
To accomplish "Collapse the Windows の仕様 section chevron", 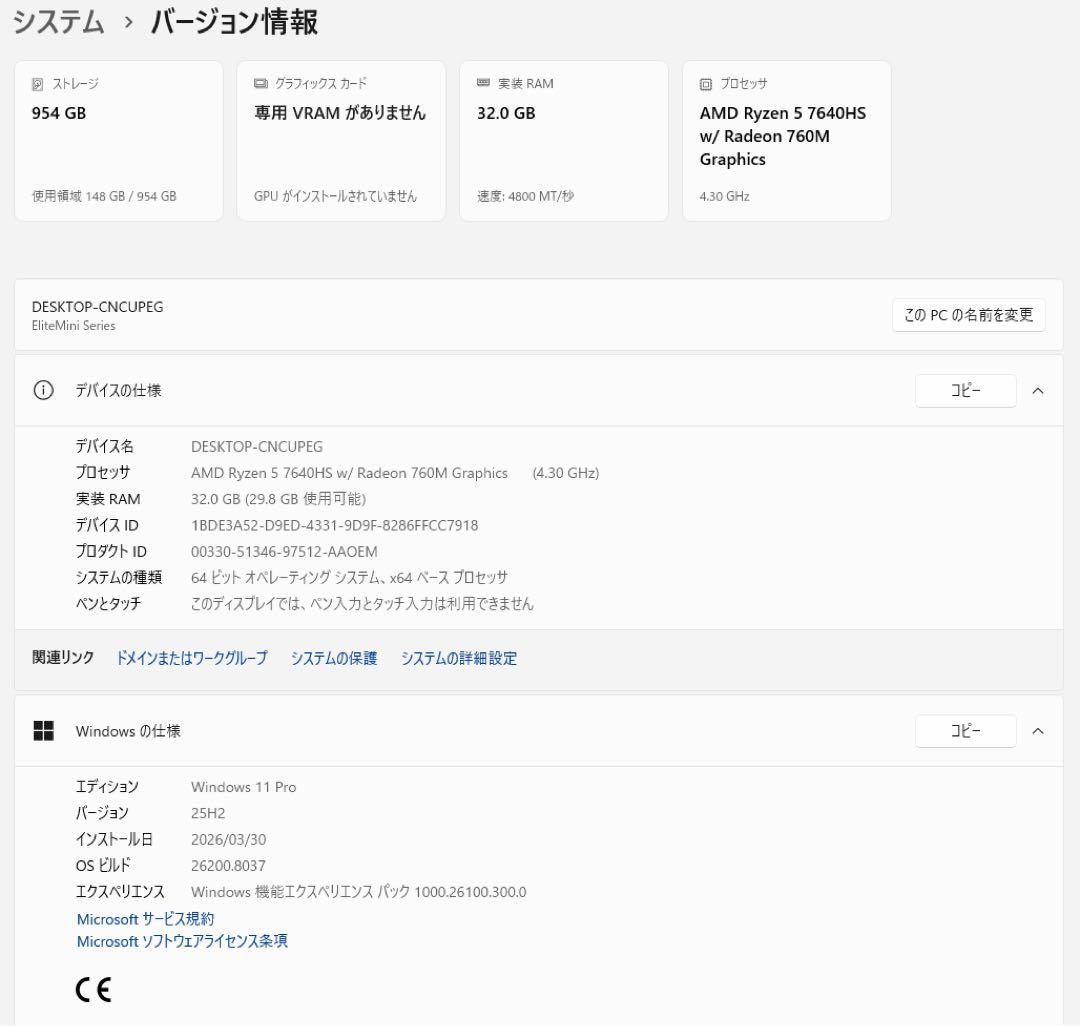I will pyautogui.click(x=1038, y=731).
